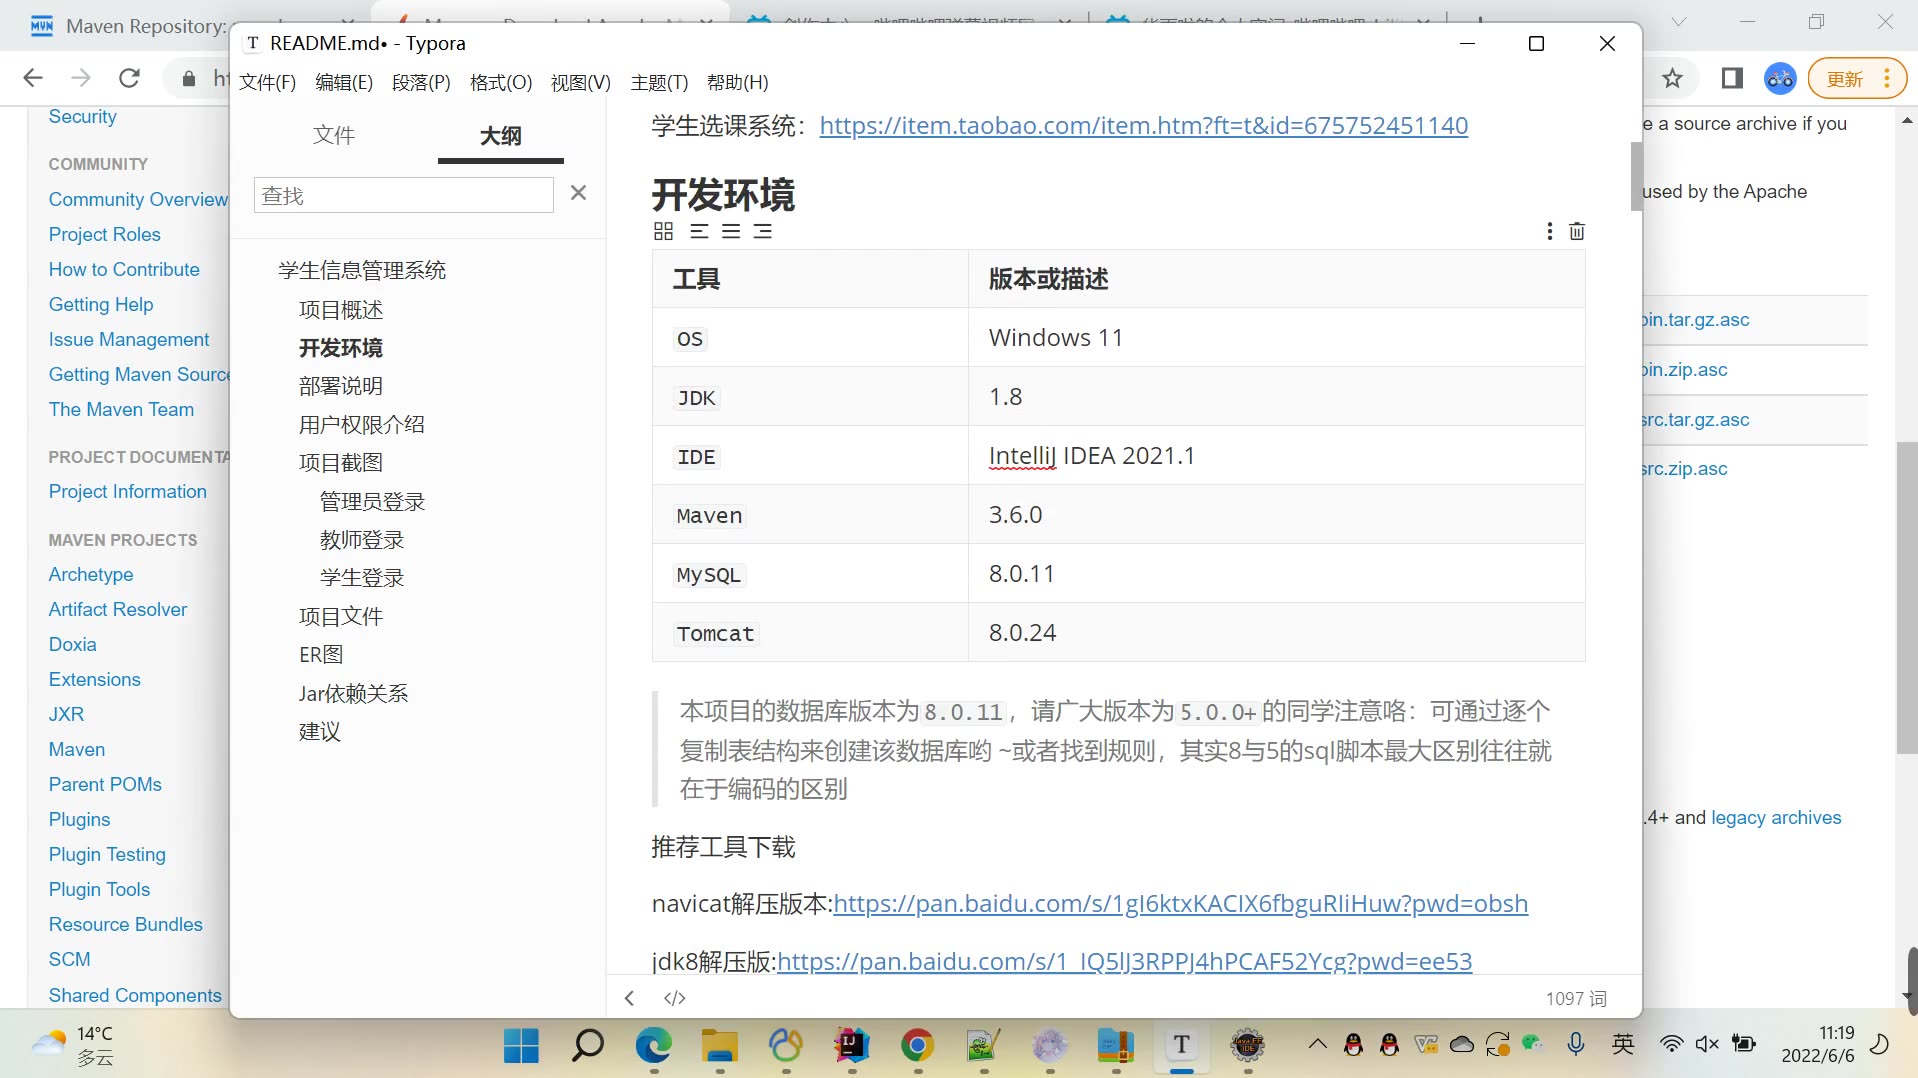This screenshot has height=1078, width=1918.
Task: Switch sidebar to the 文件 tab
Action: pyautogui.click(x=334, y=135)
